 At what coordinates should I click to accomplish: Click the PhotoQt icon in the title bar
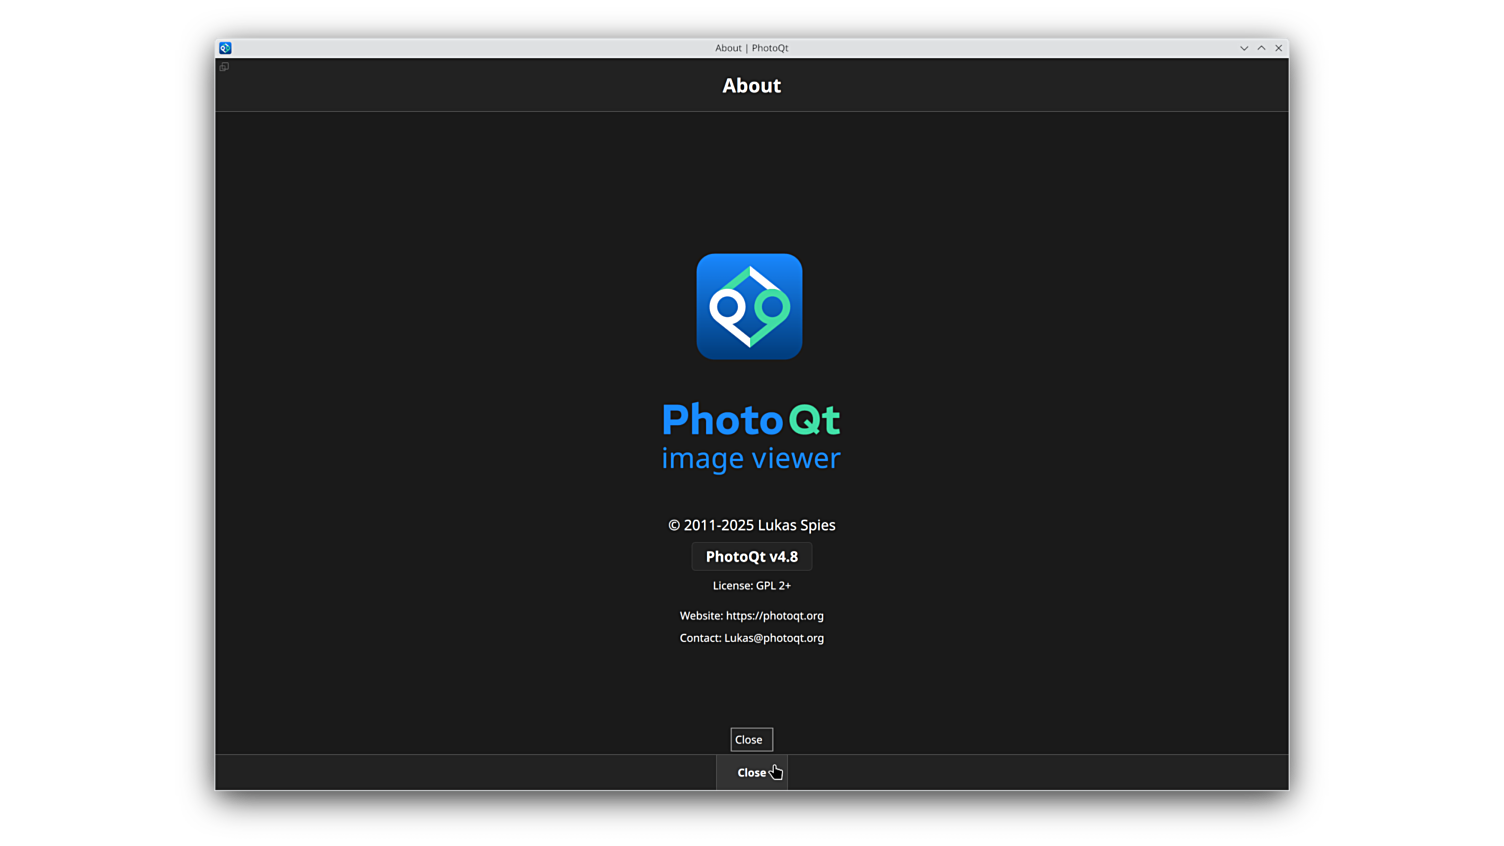[x=225, y=48]
